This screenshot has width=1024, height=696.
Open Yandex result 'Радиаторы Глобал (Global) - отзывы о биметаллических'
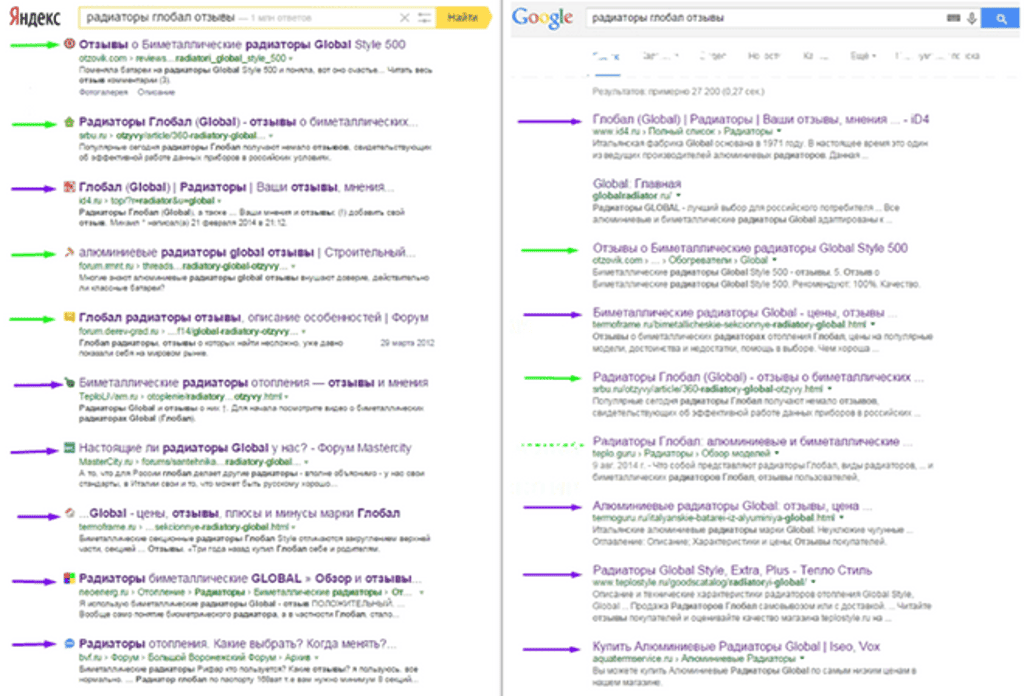point(249,122)
